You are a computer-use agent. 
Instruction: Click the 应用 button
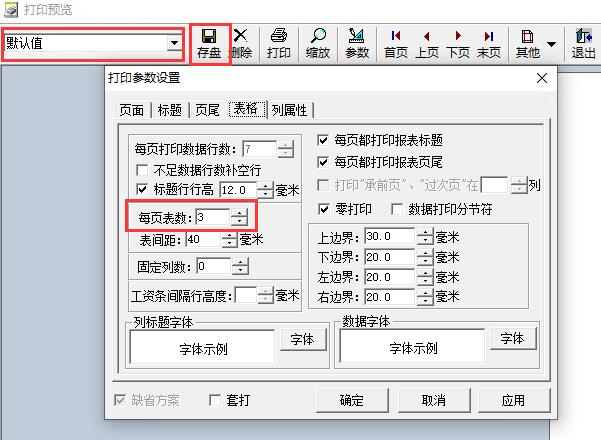(513, 400)
